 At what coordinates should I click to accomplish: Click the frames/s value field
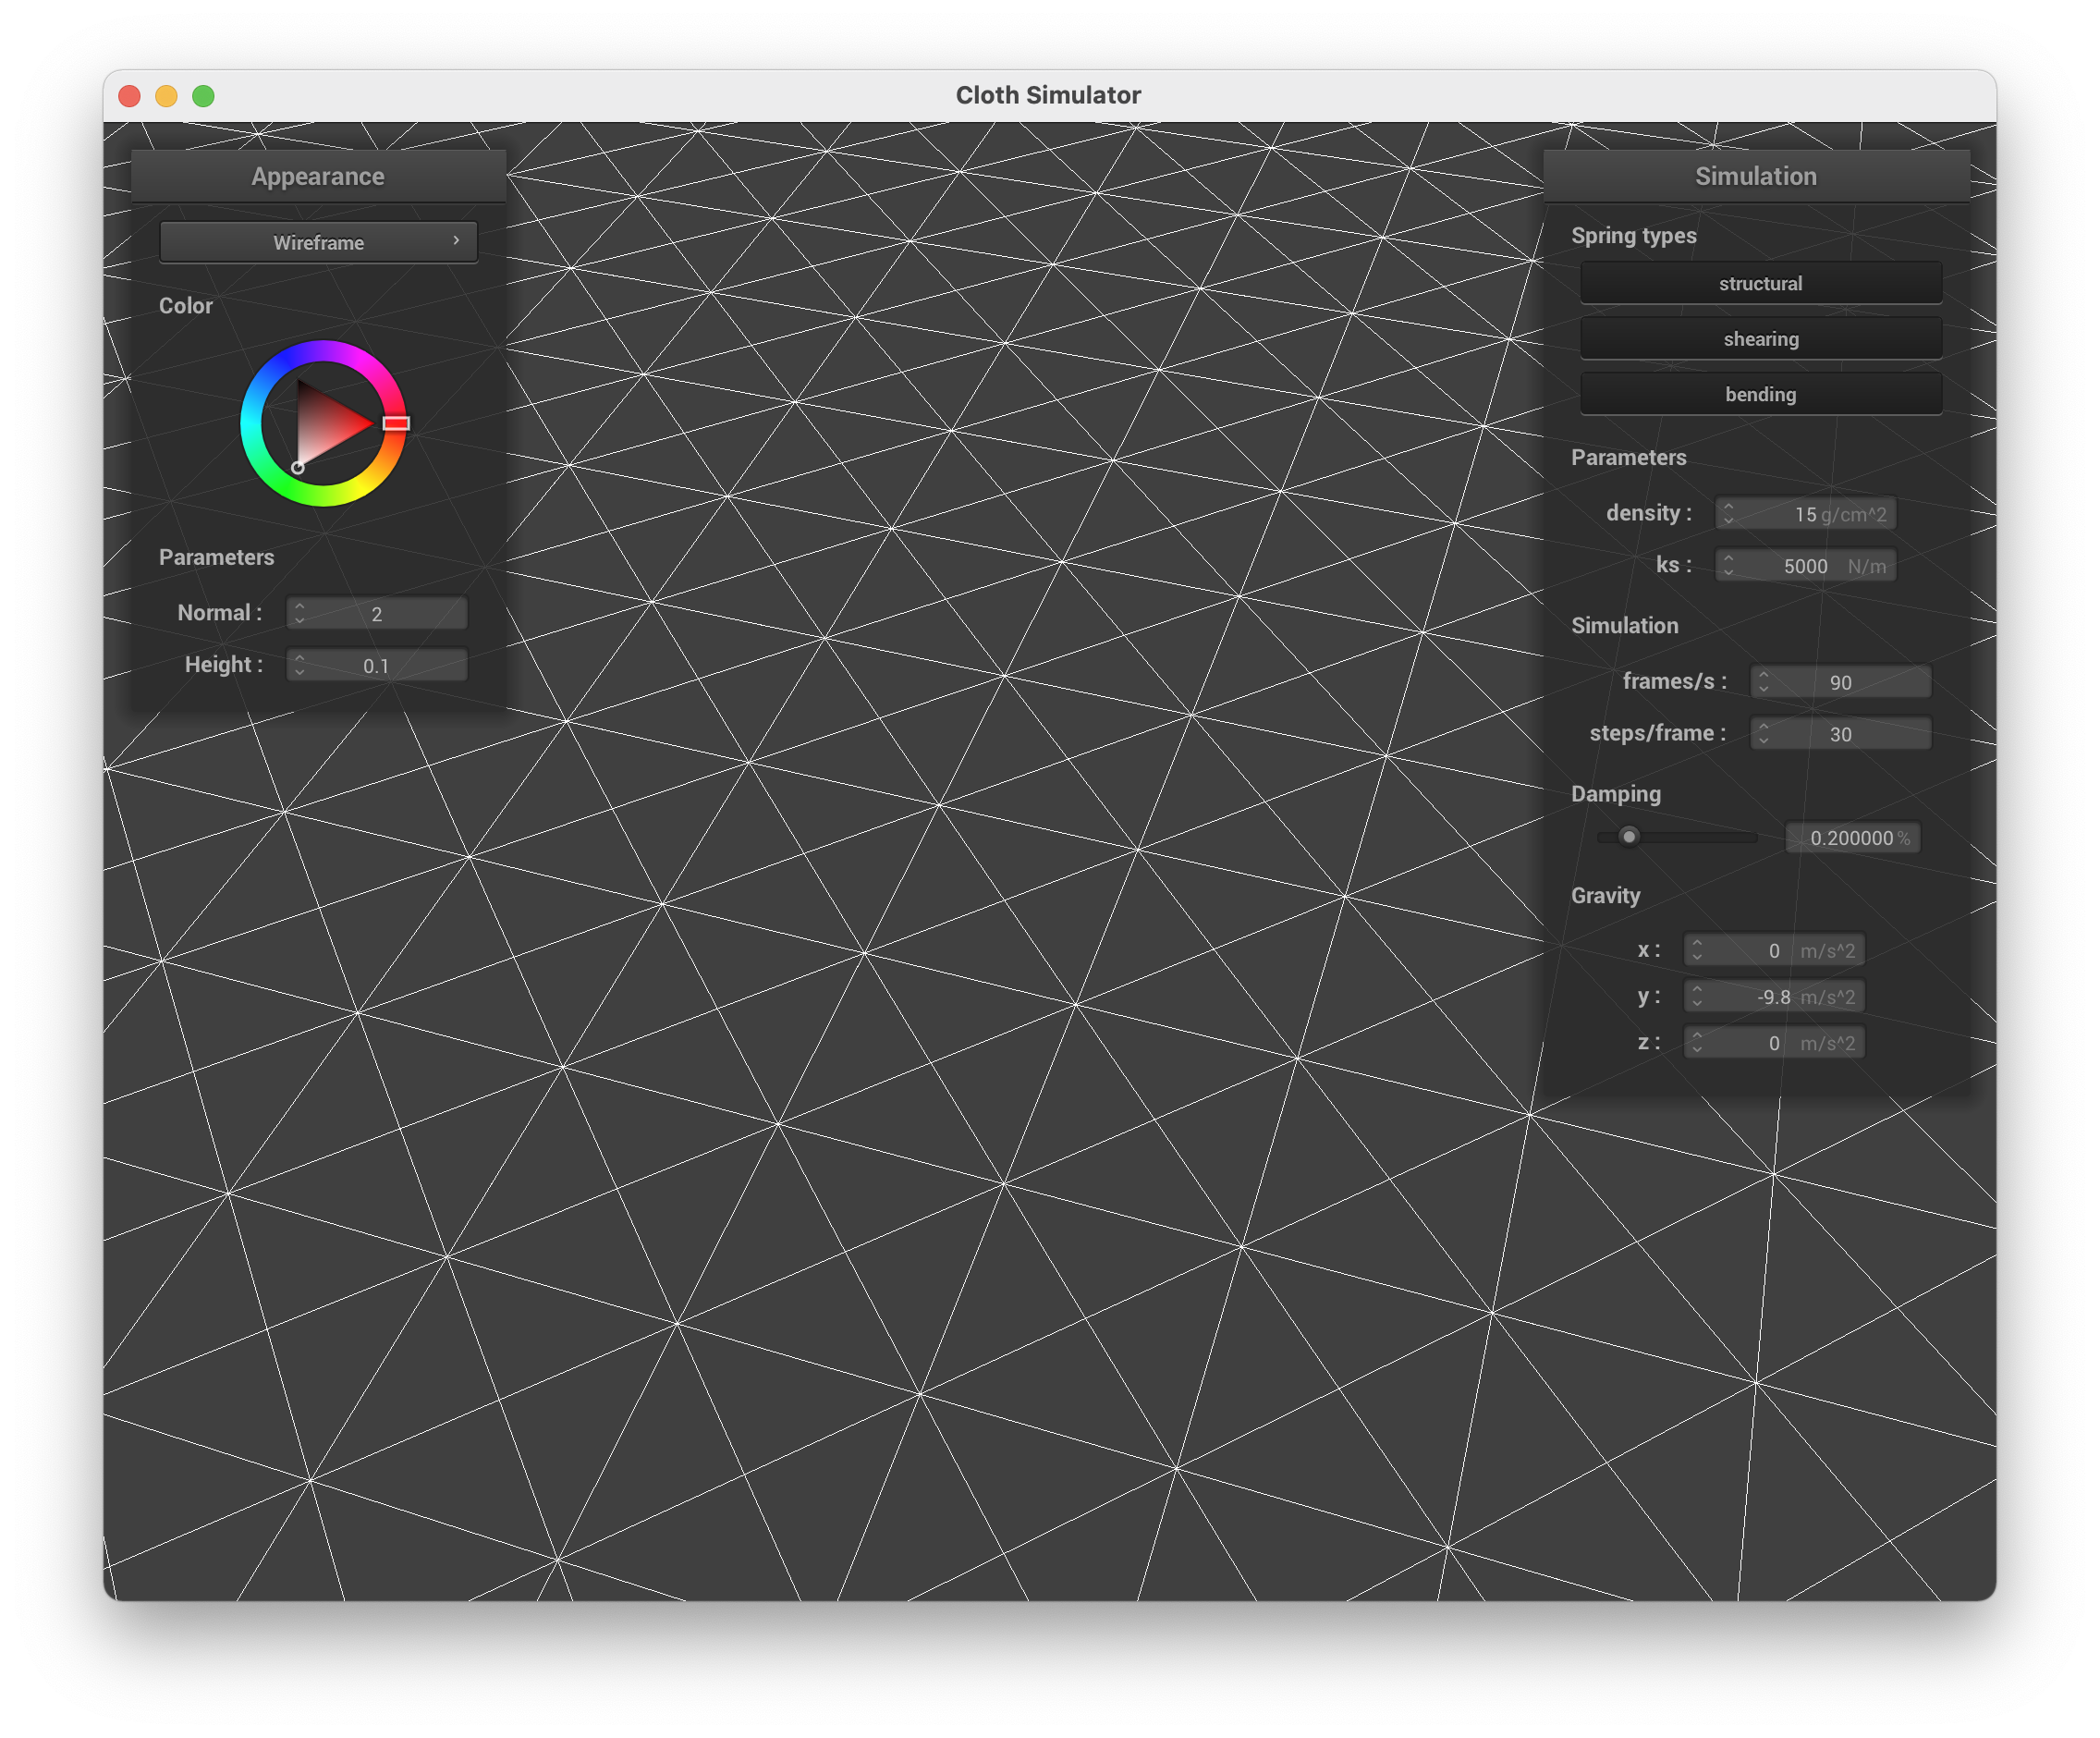point(1840,682)
